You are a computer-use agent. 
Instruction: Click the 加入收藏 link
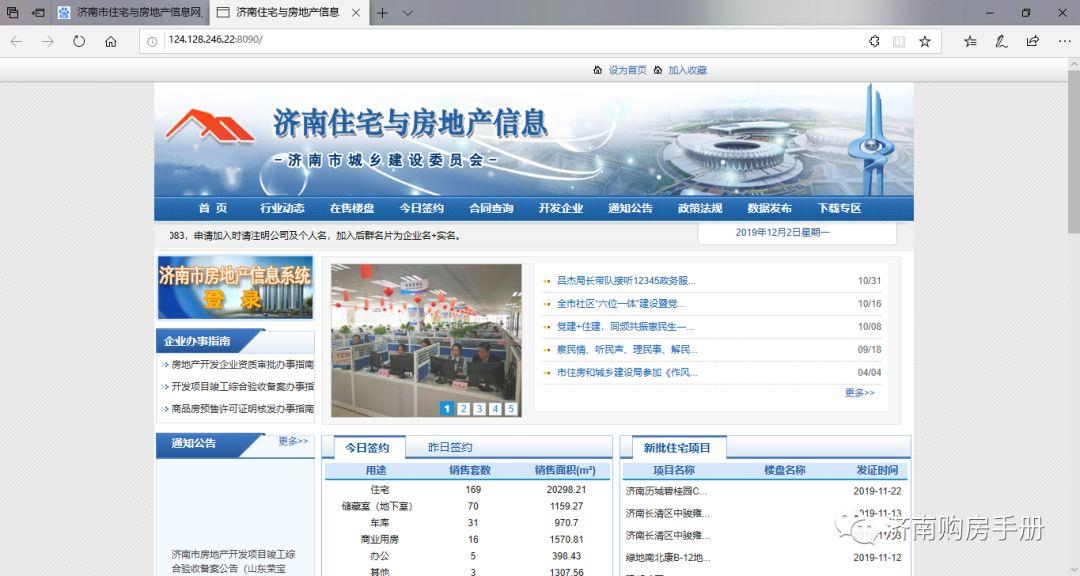pos(687,70)
